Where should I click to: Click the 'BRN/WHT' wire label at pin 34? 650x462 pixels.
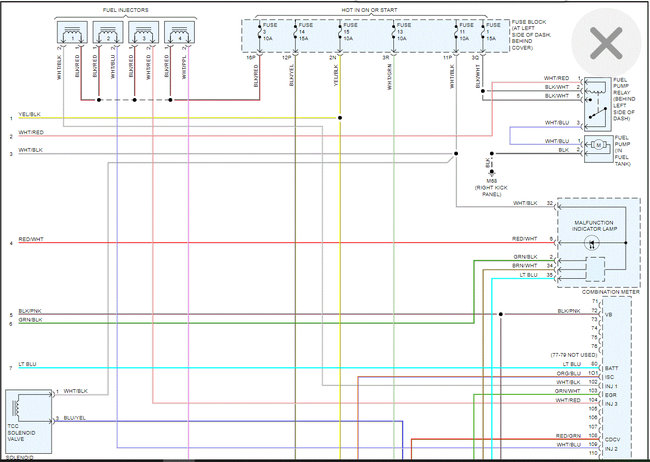click(524, 265)
